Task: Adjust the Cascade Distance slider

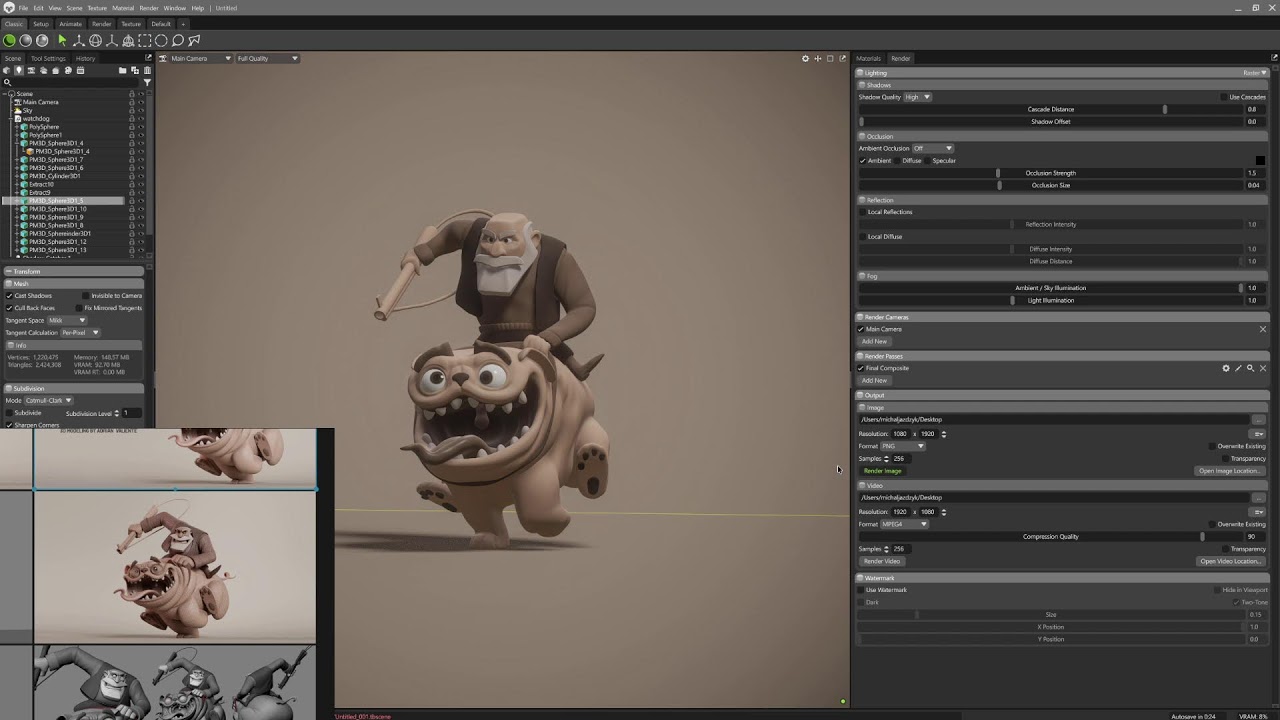Action: (1050, 109)
